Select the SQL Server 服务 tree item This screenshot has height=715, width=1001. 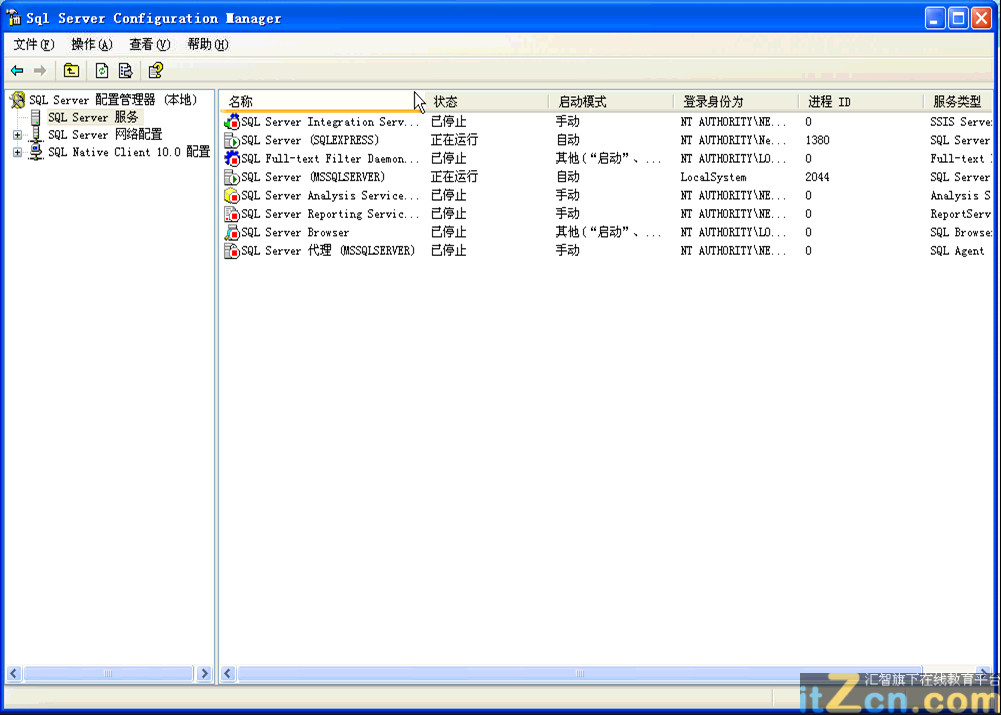(94, 117)
